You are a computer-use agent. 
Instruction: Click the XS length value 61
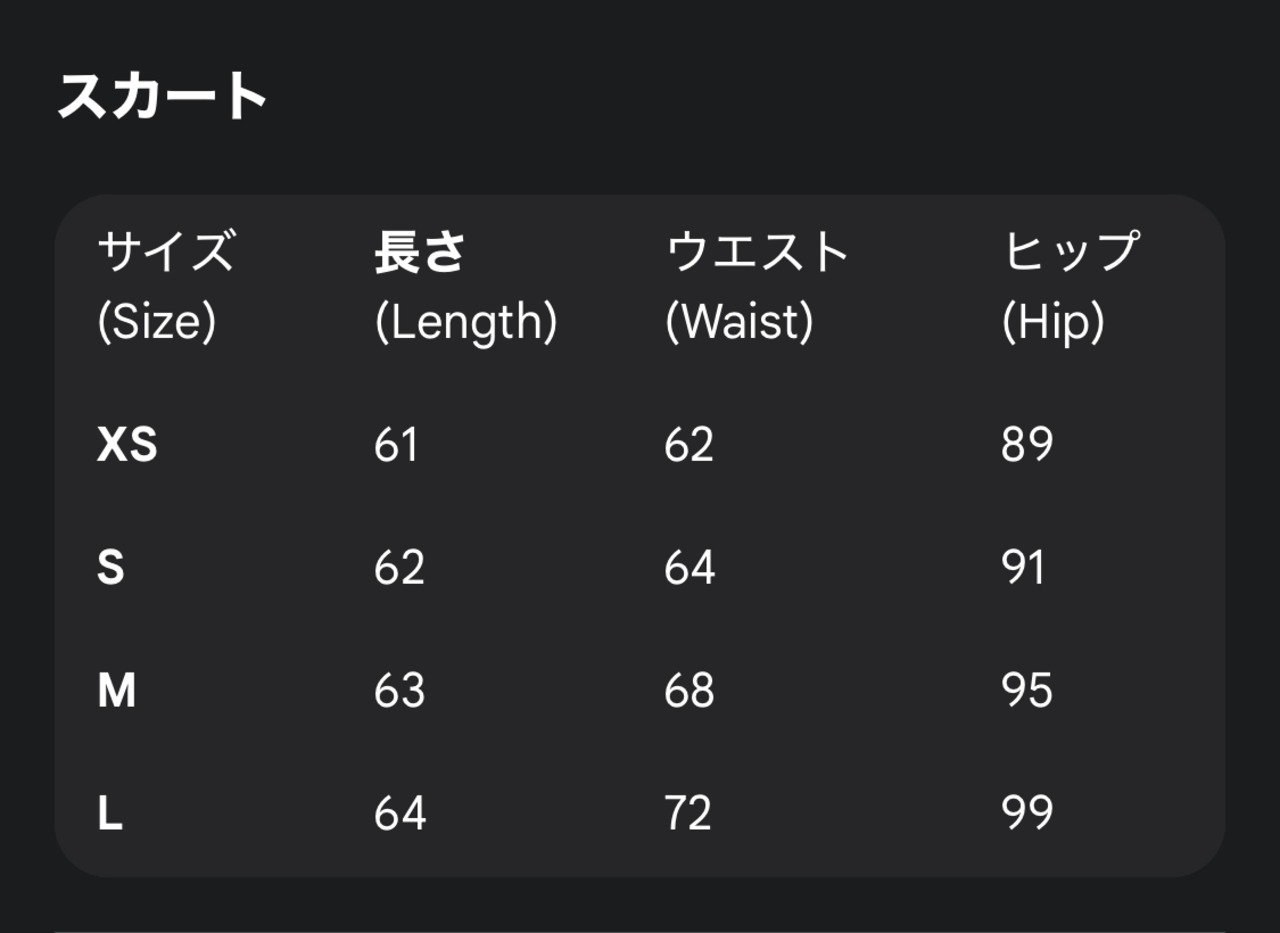pyautogui.click(x=396, y=444)
